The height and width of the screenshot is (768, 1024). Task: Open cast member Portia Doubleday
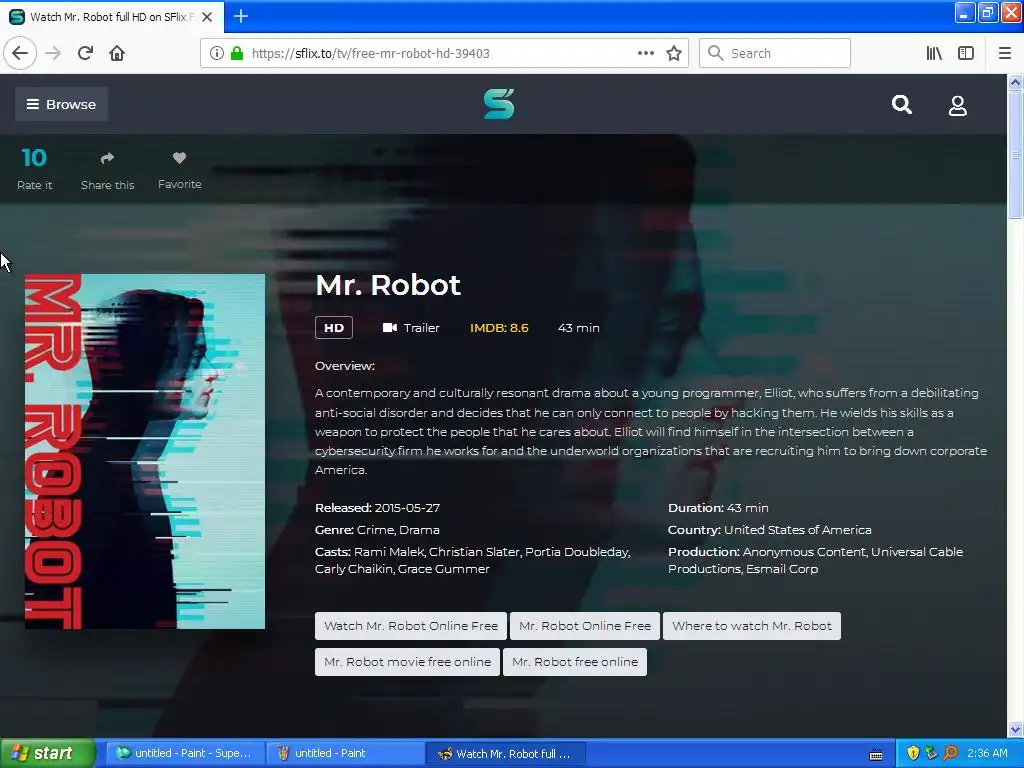(577, 552)
